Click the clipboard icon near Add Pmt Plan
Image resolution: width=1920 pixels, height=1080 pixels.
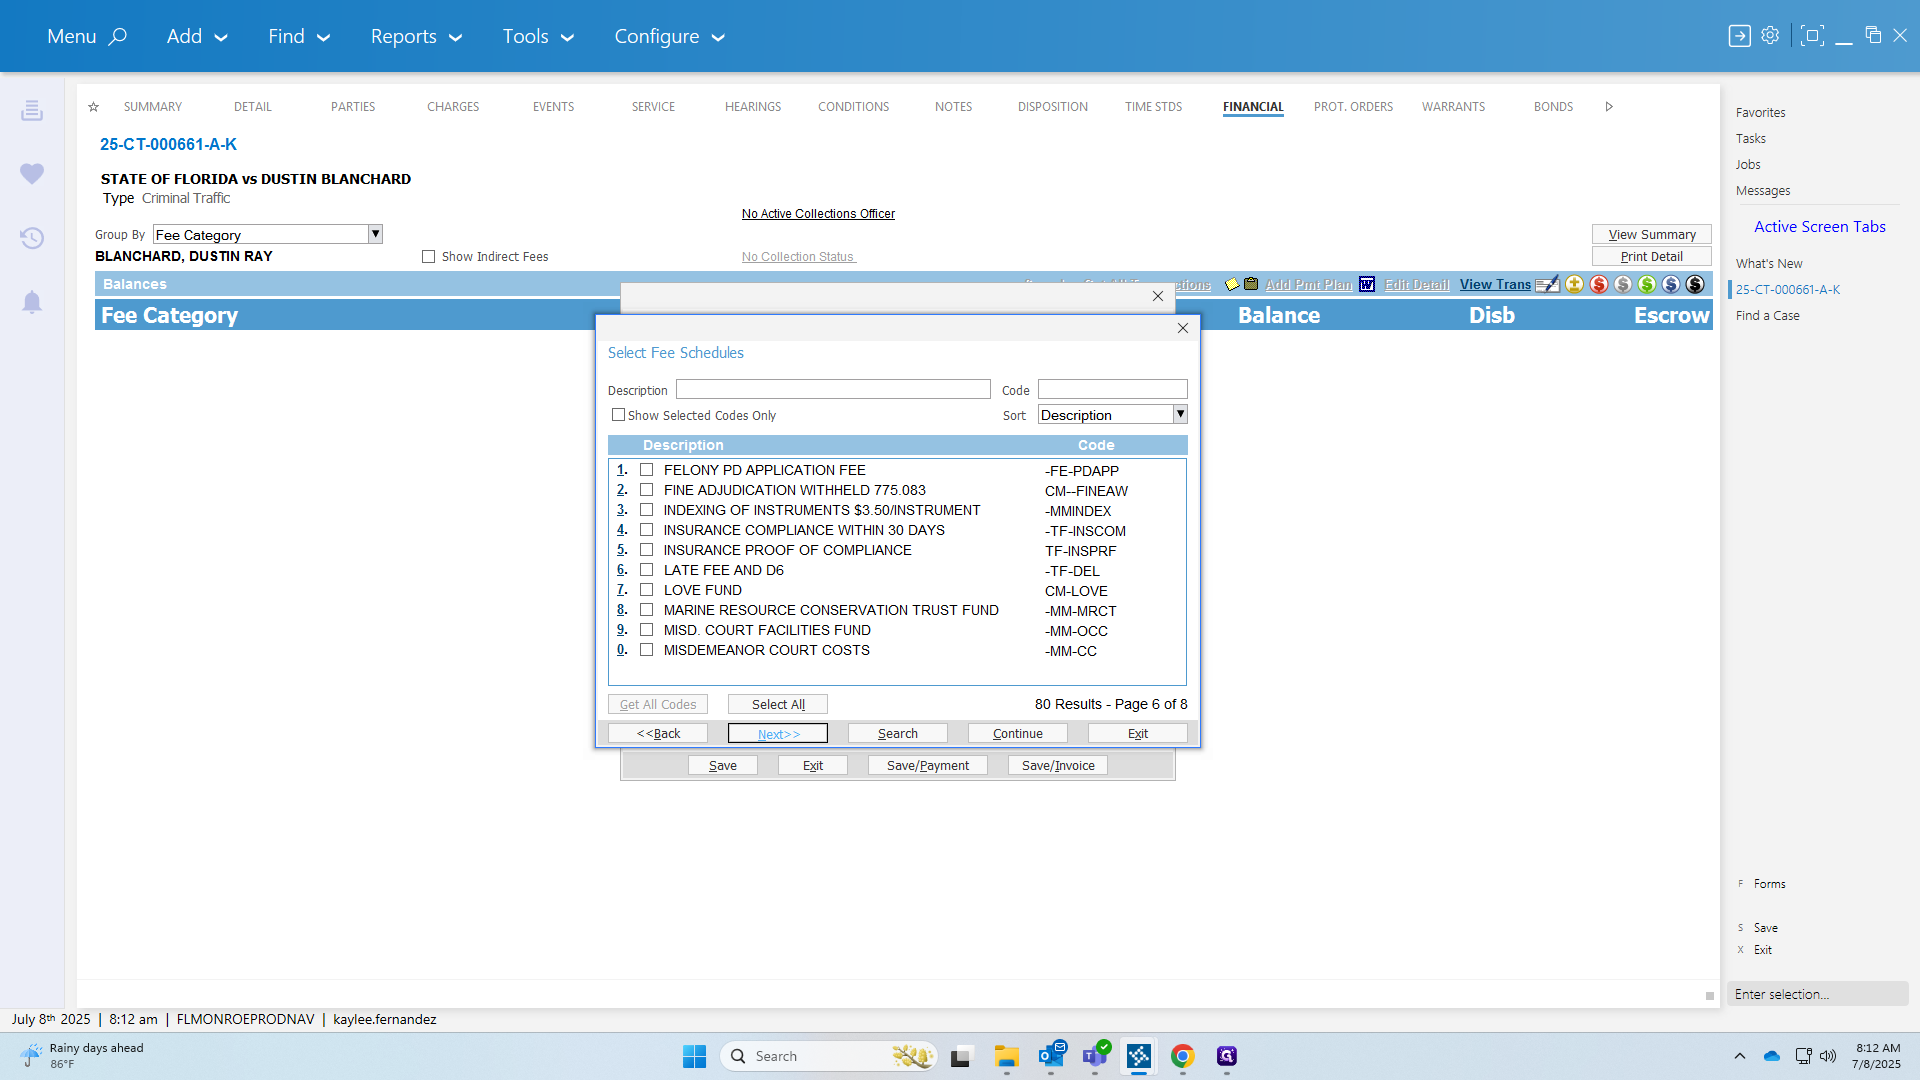(x=1251, y=284)
